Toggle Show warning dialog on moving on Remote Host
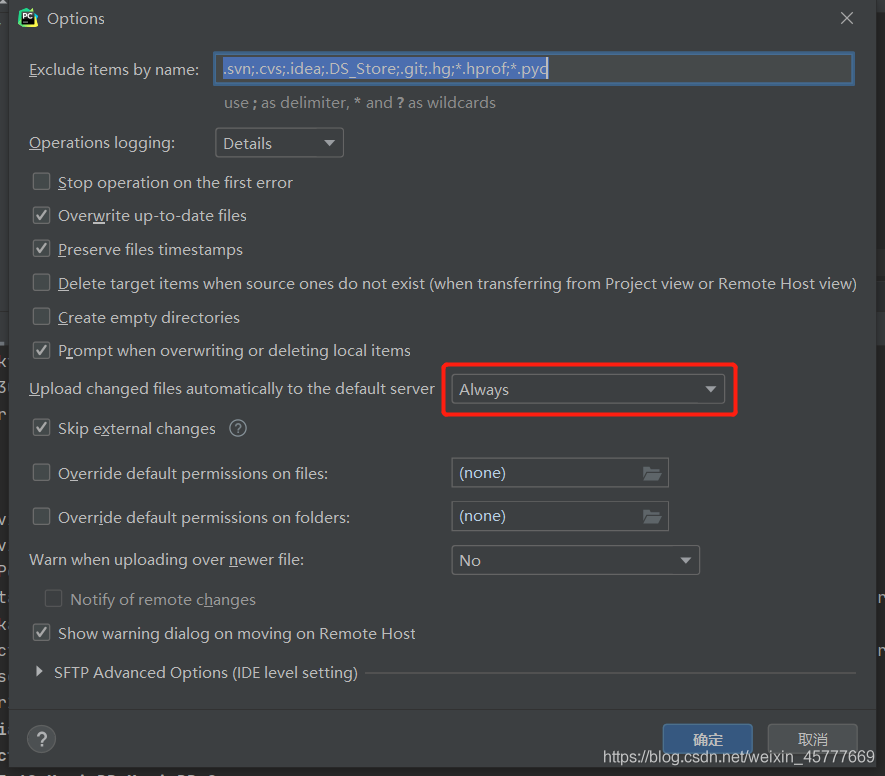This screenshot has width=885, height=776. click(42, 633)
